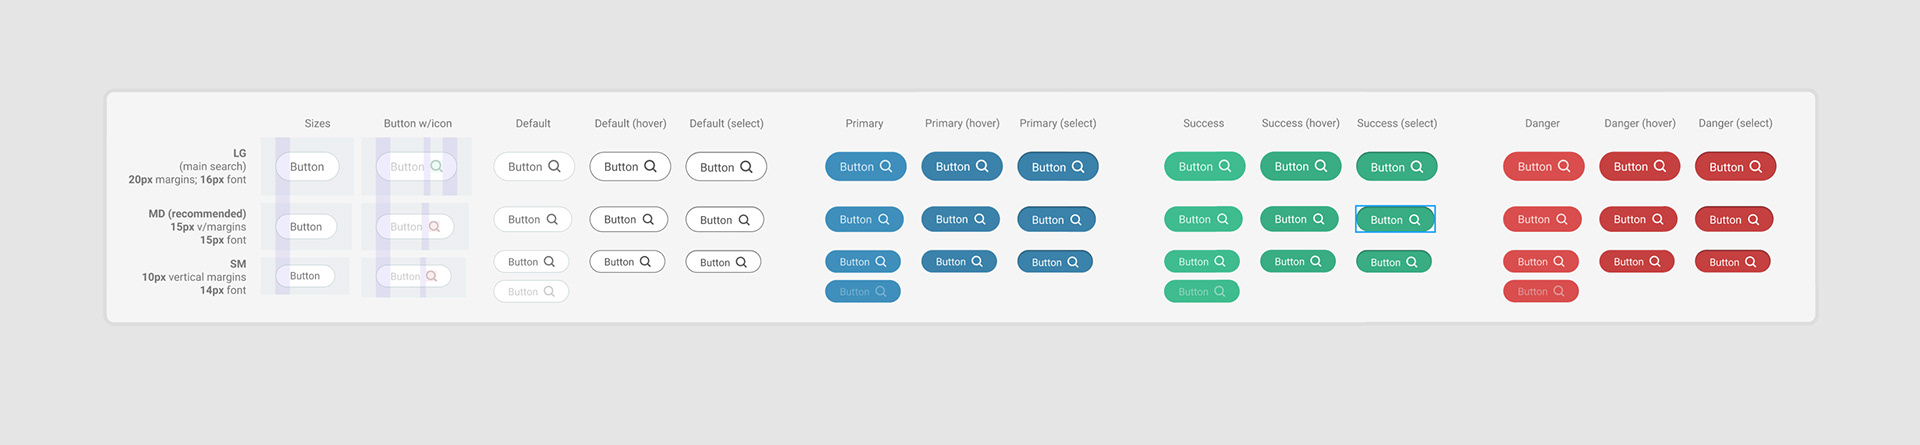Click the medium Button w/icon sample button
This screenshot has height=445, width=1920.
coord(415,227)
